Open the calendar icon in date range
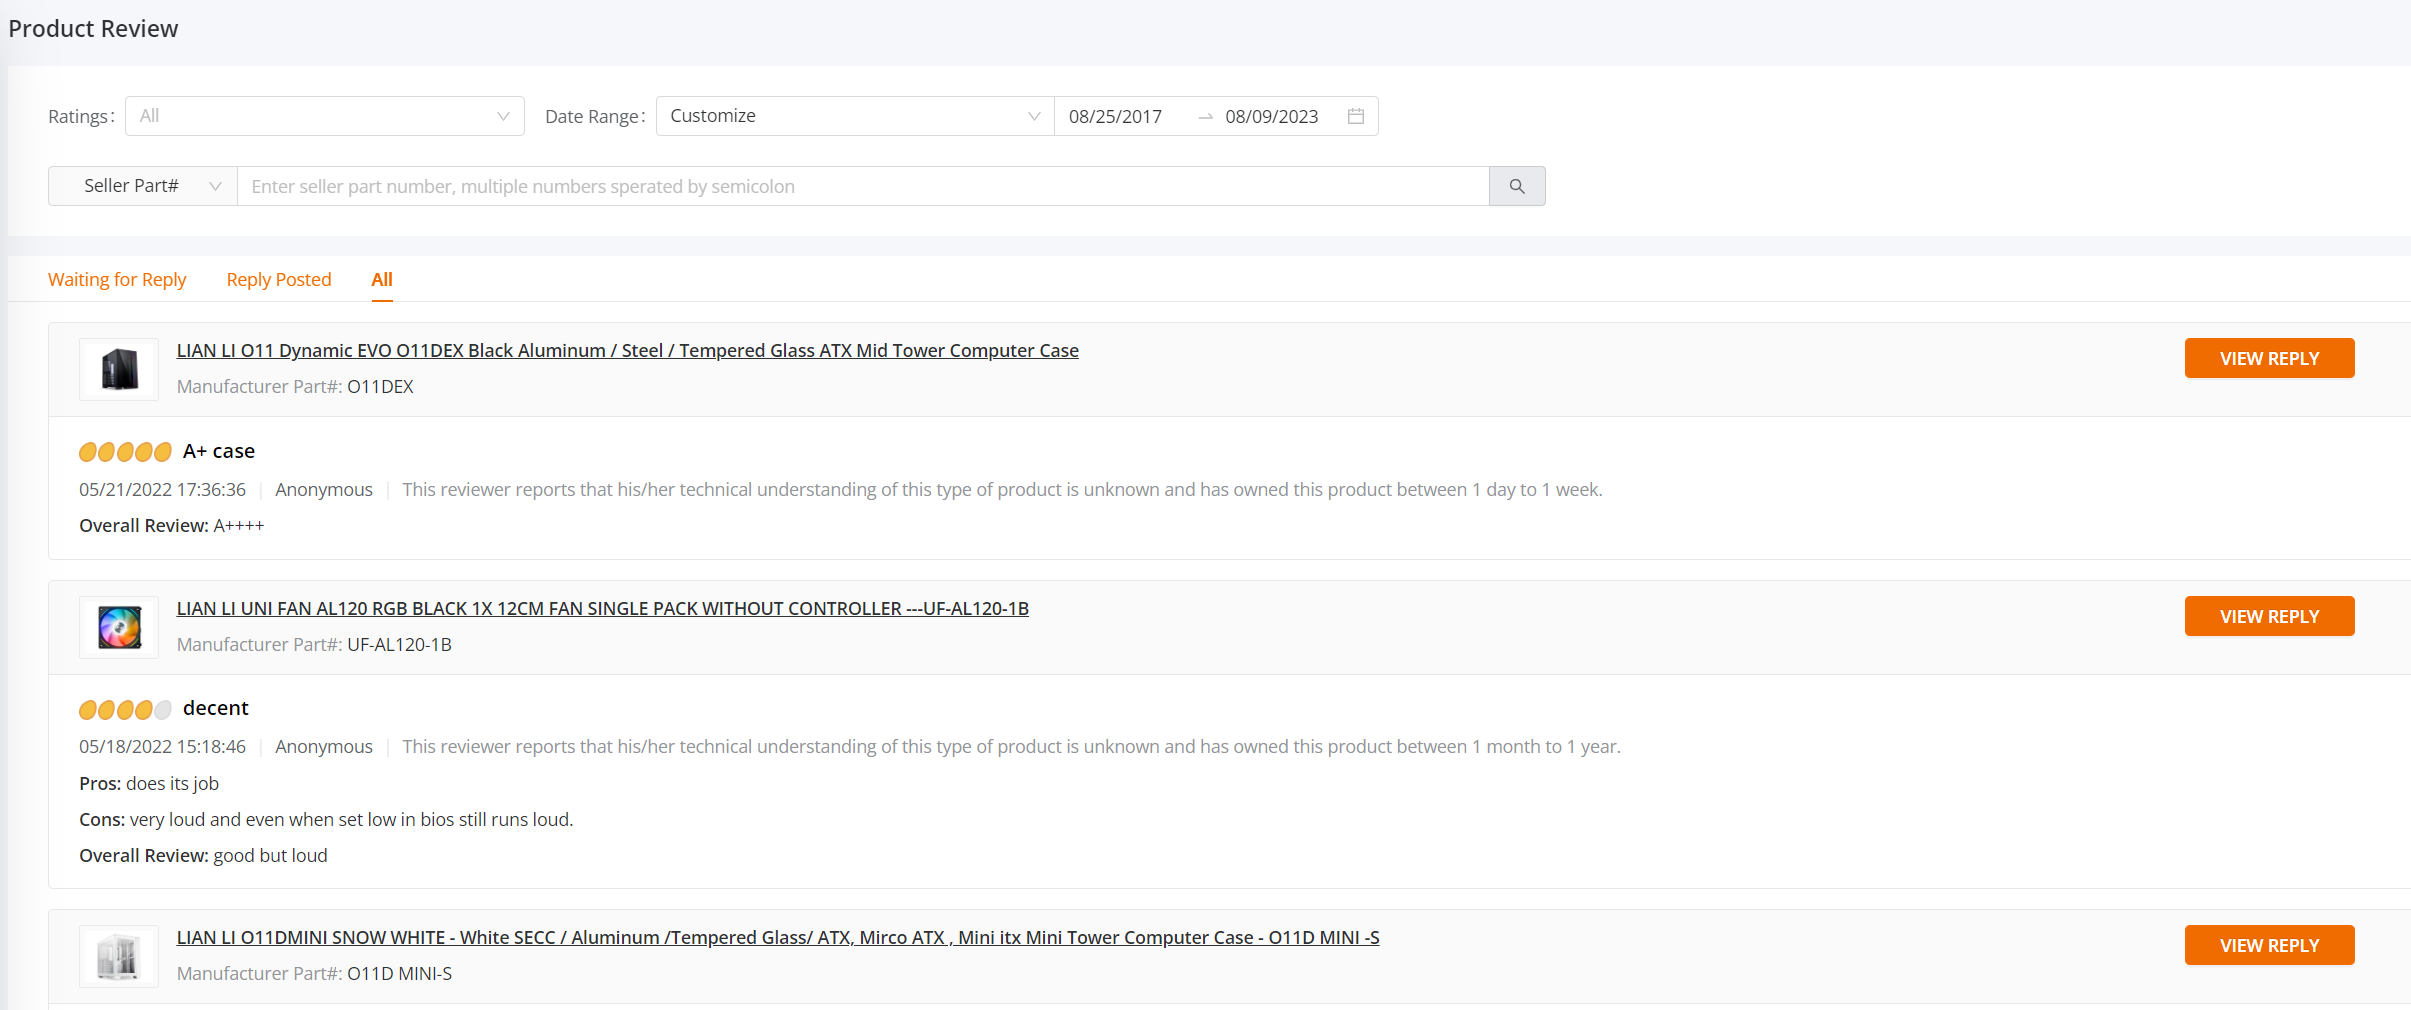 click(1355, 116)
